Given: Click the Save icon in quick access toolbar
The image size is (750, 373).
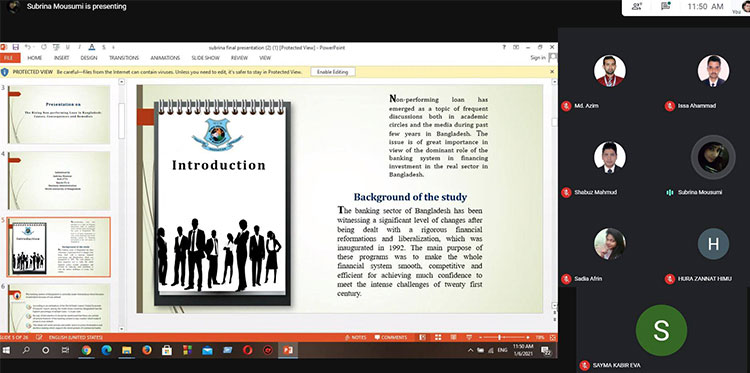Looking at the screenshot, I should [x=16, y=47].
